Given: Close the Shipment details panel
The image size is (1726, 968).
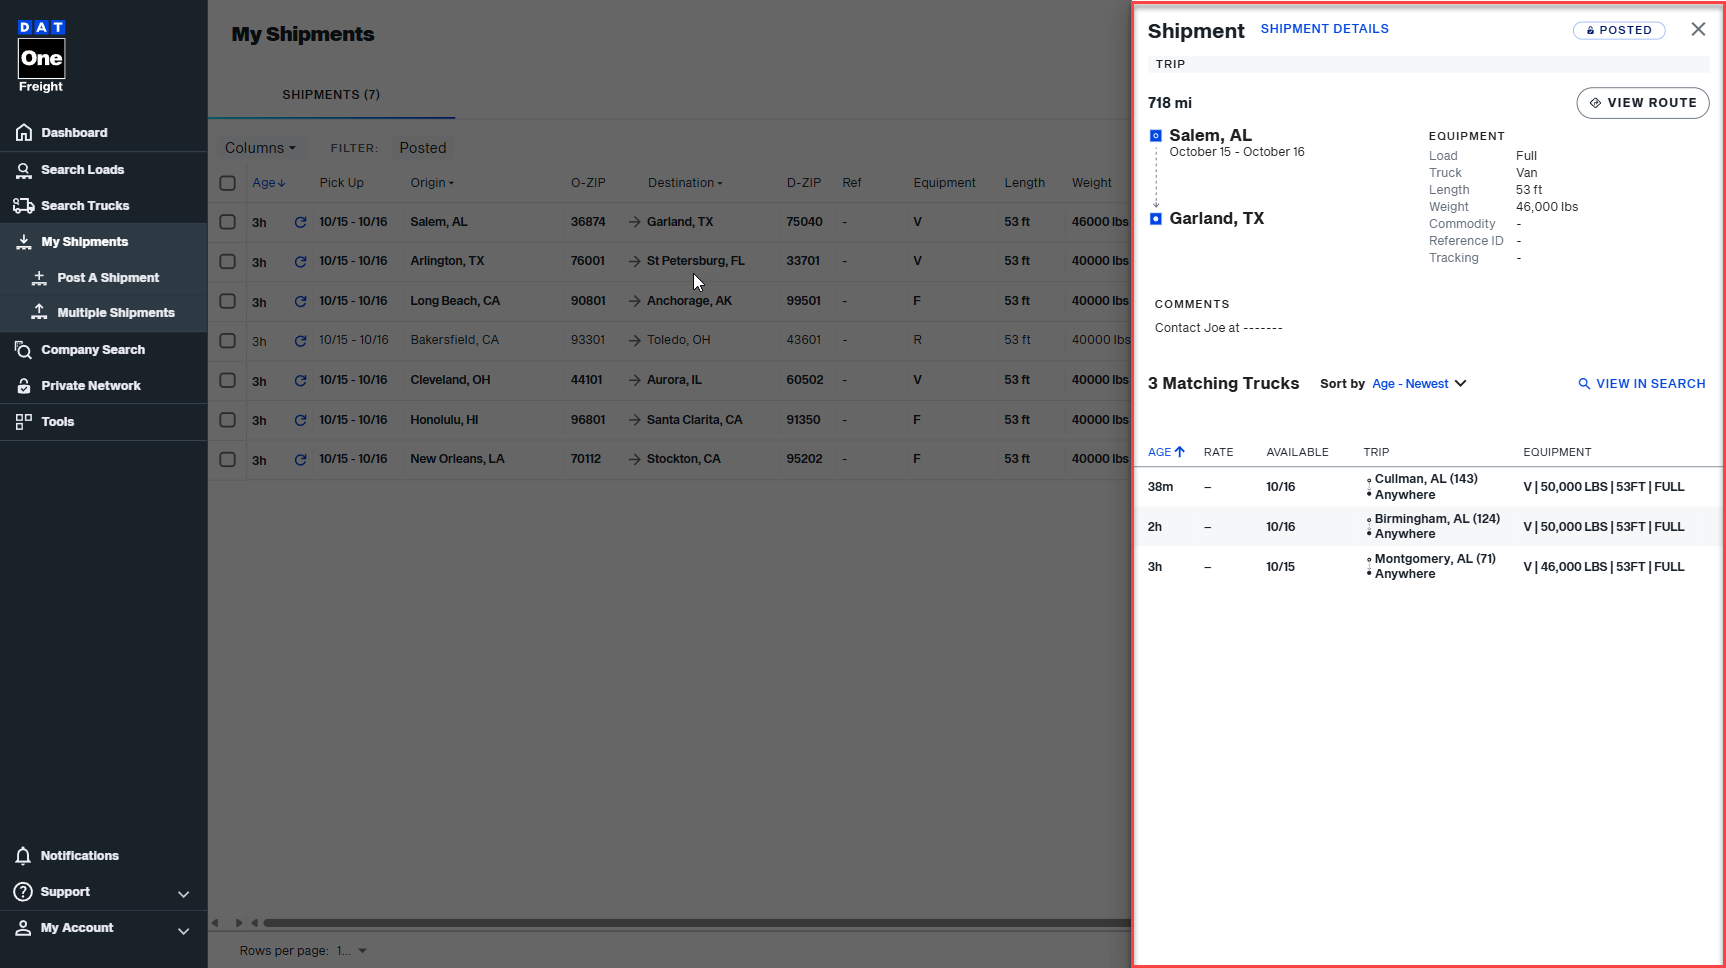Looking at the screenshot, I should 1698,29.
